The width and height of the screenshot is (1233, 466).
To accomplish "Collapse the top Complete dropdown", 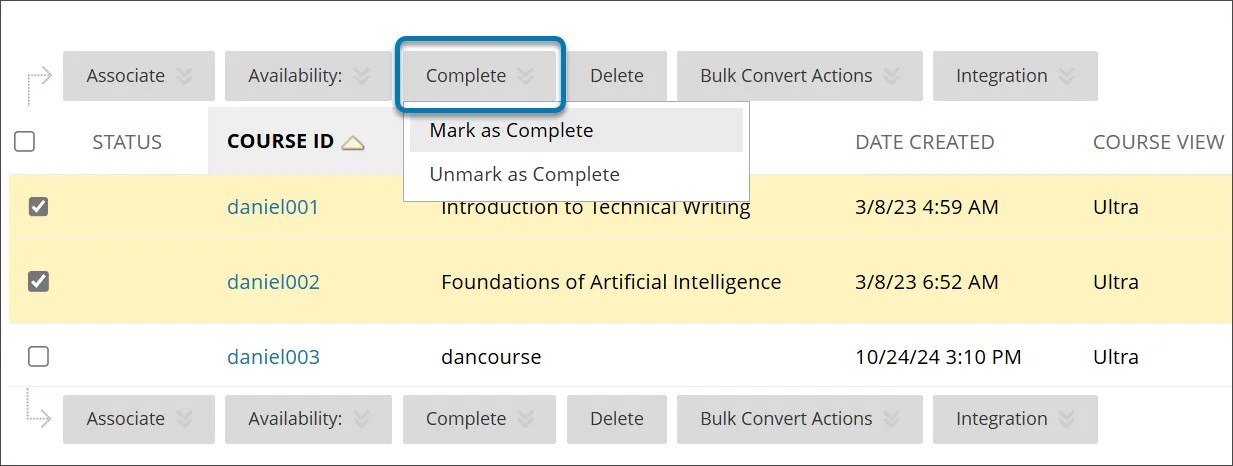I will (481, 76).
